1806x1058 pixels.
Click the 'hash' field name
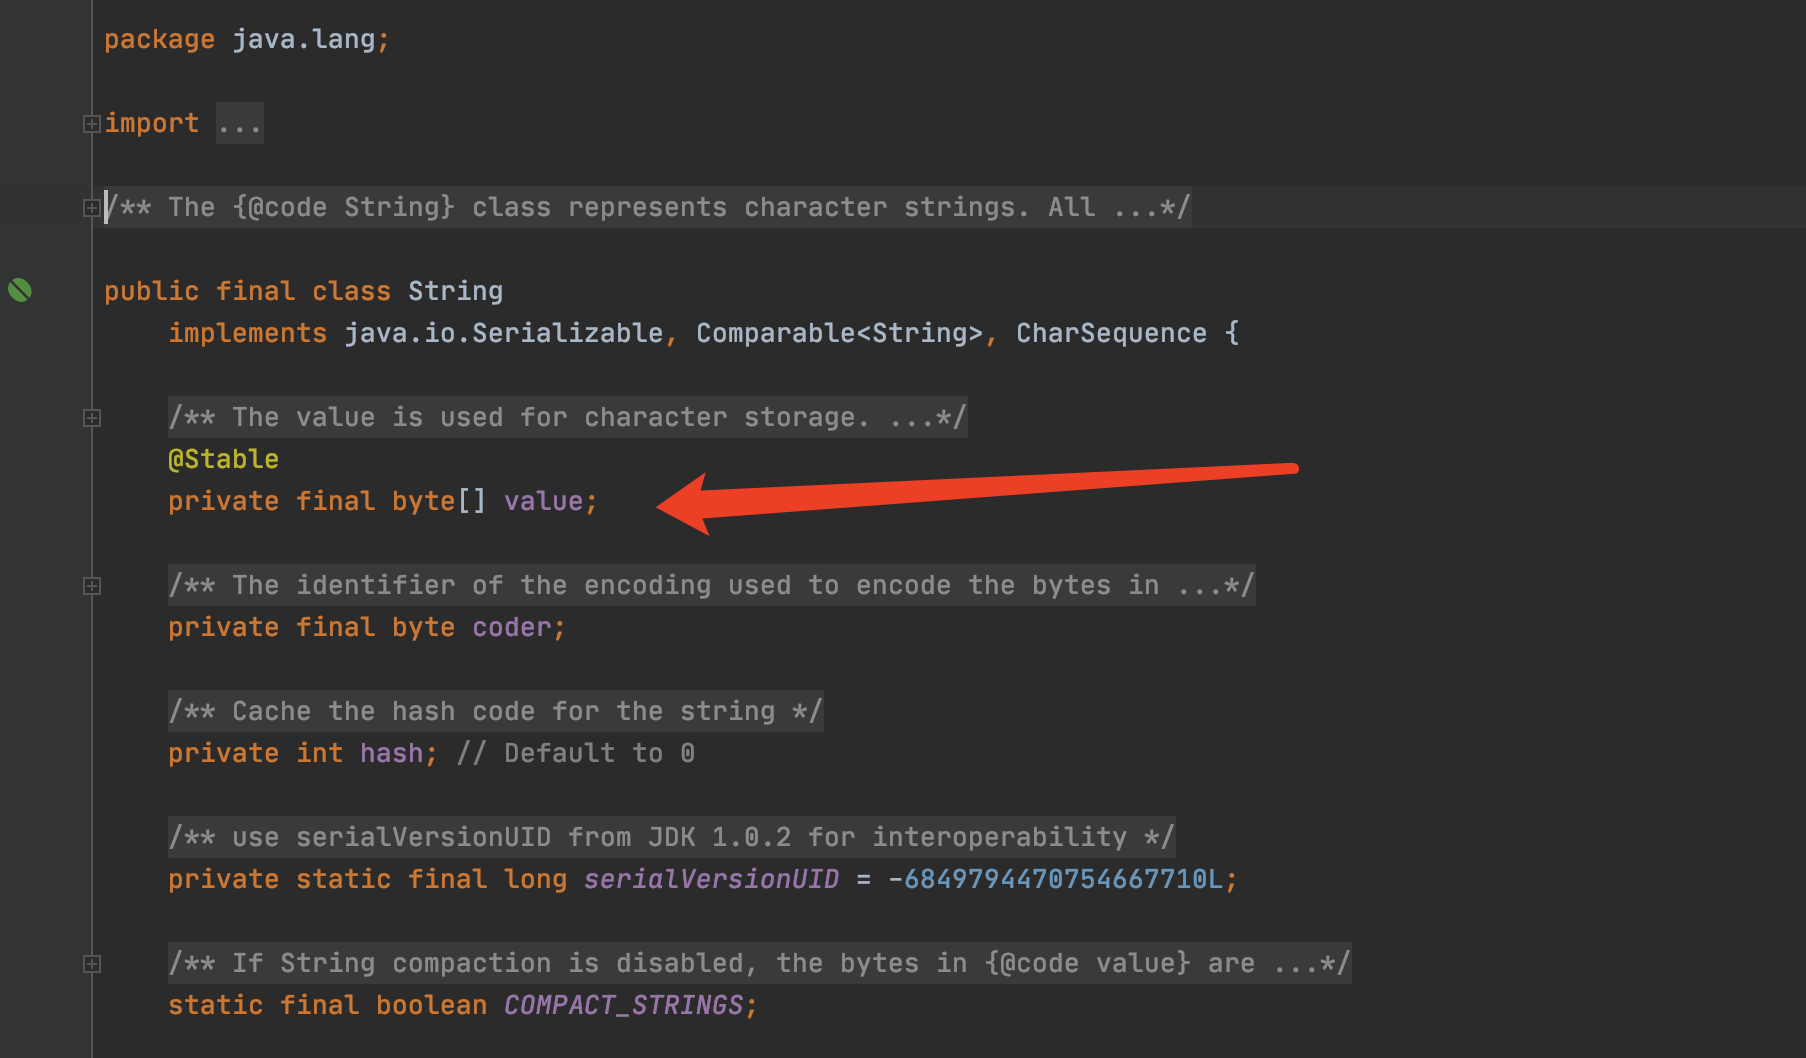point(392,753)
